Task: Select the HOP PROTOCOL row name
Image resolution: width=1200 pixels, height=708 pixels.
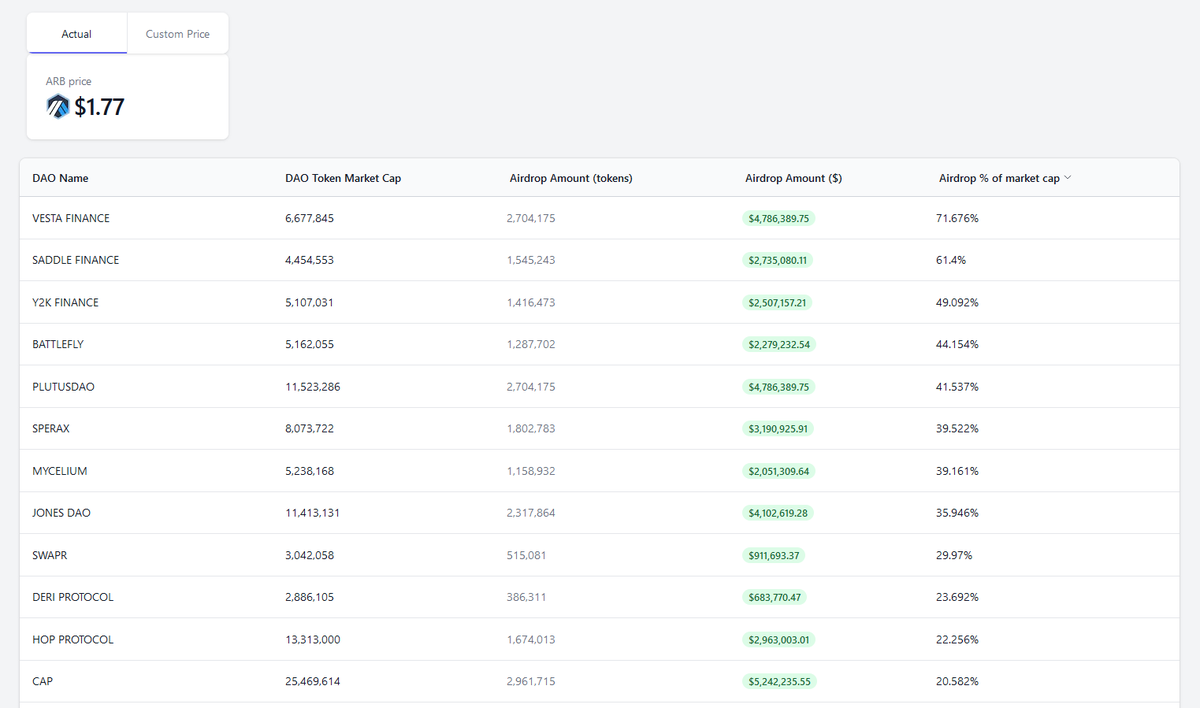Action: [x=73, y=639]
